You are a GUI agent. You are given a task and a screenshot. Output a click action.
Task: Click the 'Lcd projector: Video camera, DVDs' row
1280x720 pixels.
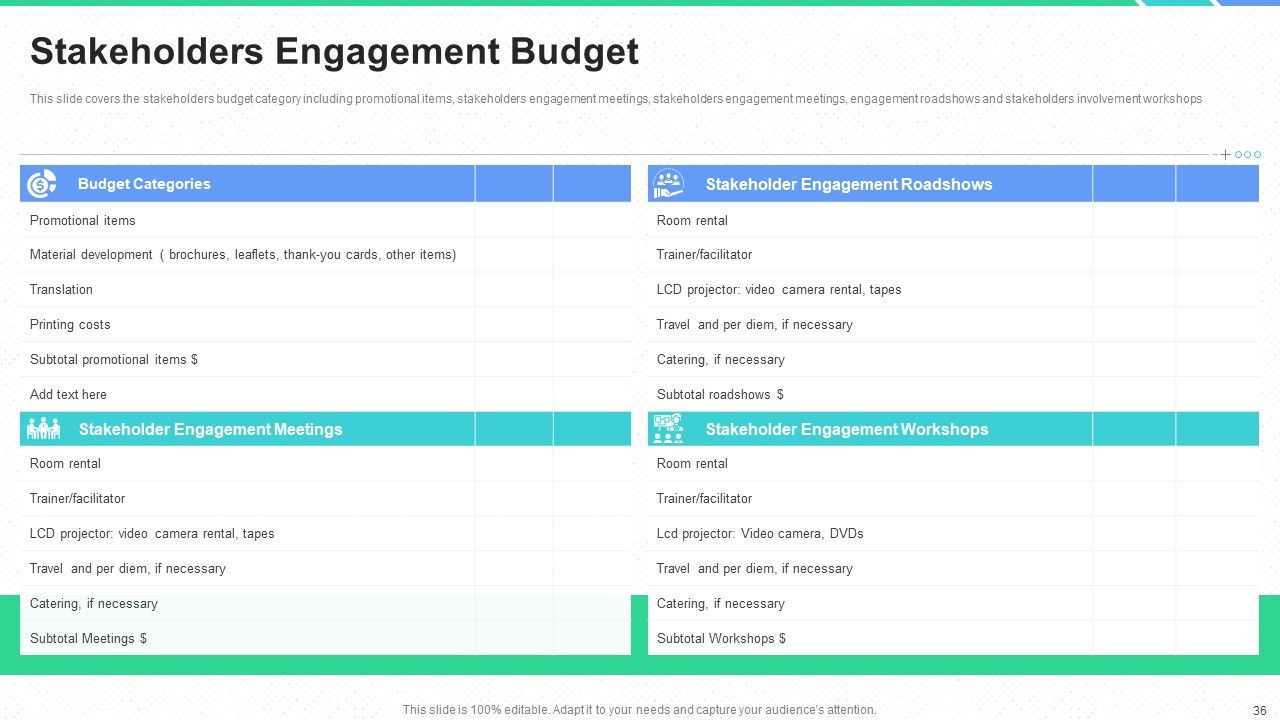tap(953, 534)
